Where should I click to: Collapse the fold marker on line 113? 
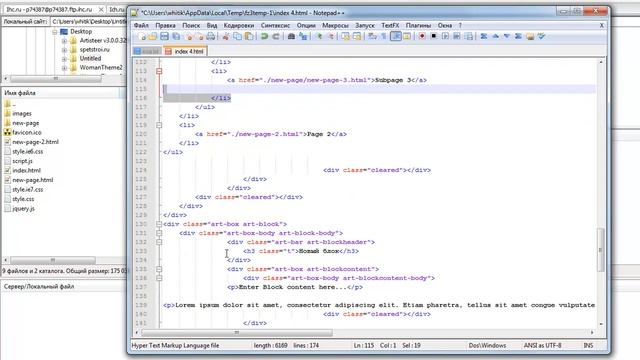click(x=159, y=71)
